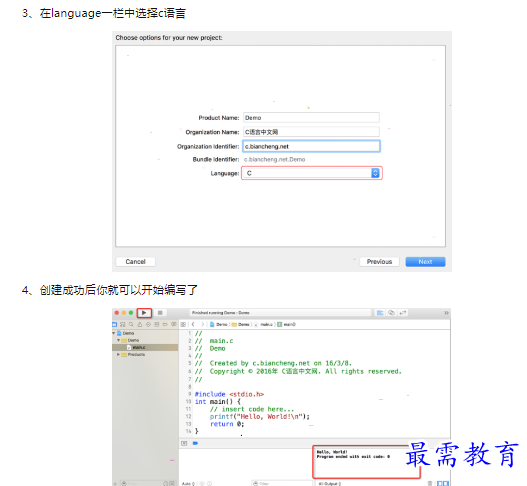Select main.c in the jump bar
This screenshot has height=486, width=527.
click(x=264, y=324)
